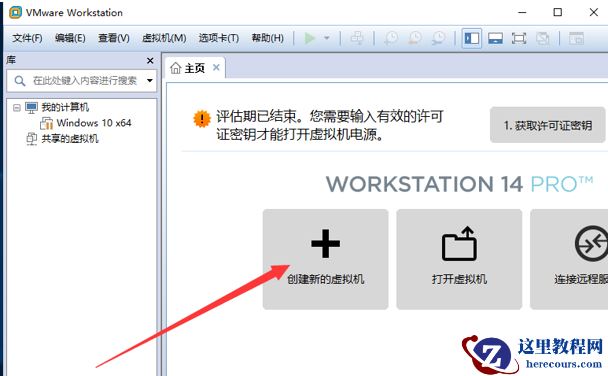Click the Unity mode toolbar icon
The image size is (608, 376).
click(542, 38)
